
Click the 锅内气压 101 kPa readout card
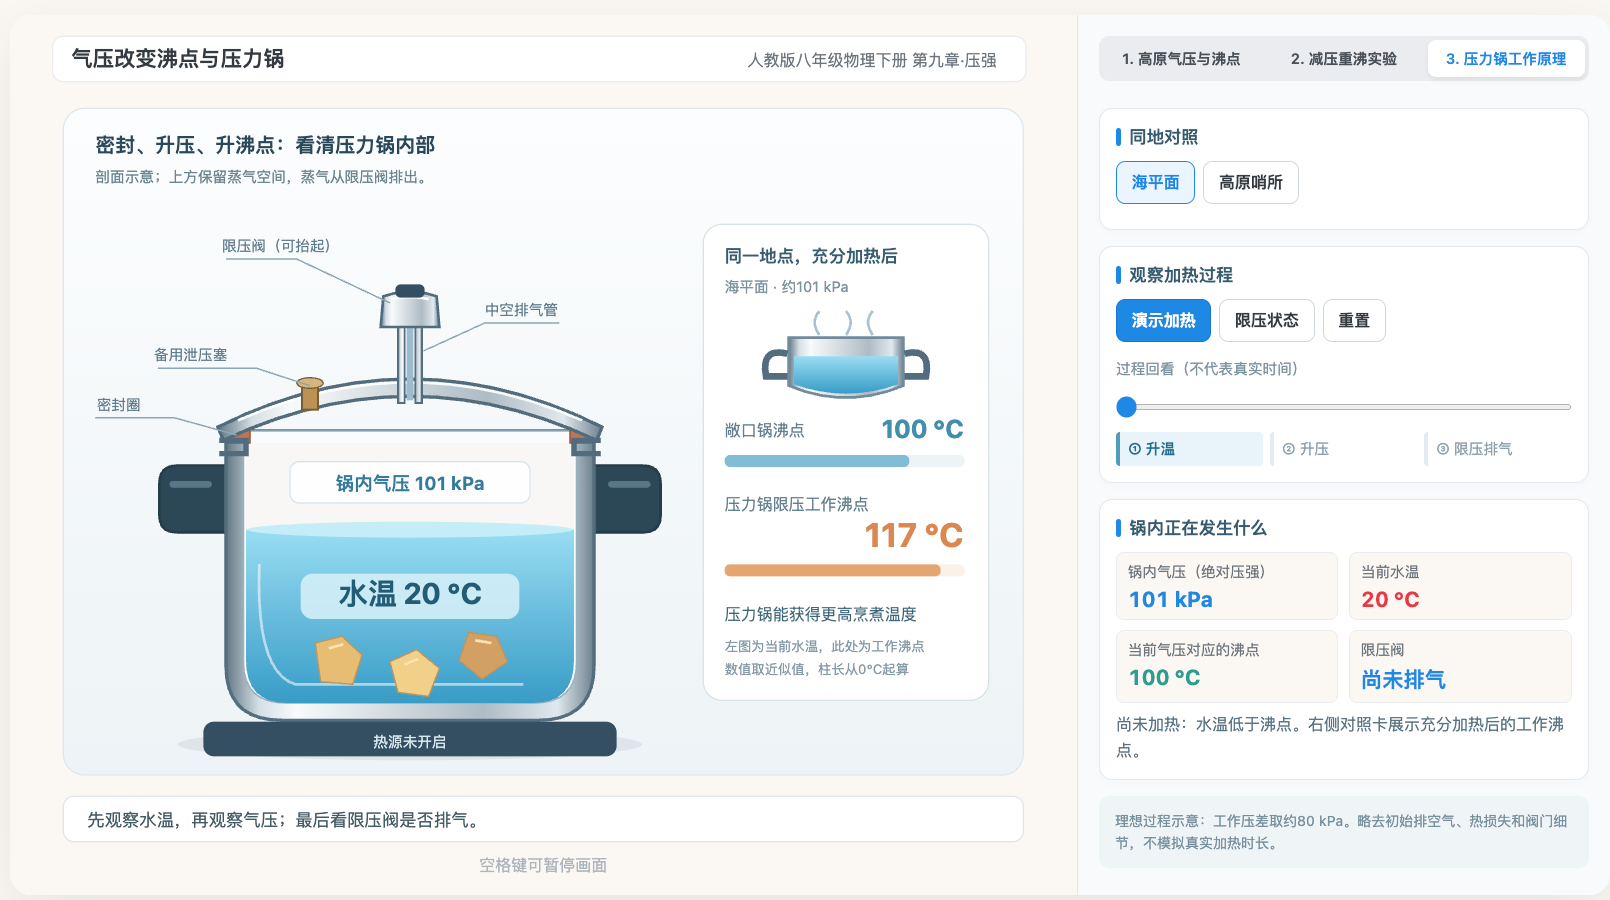[1226, 586]
